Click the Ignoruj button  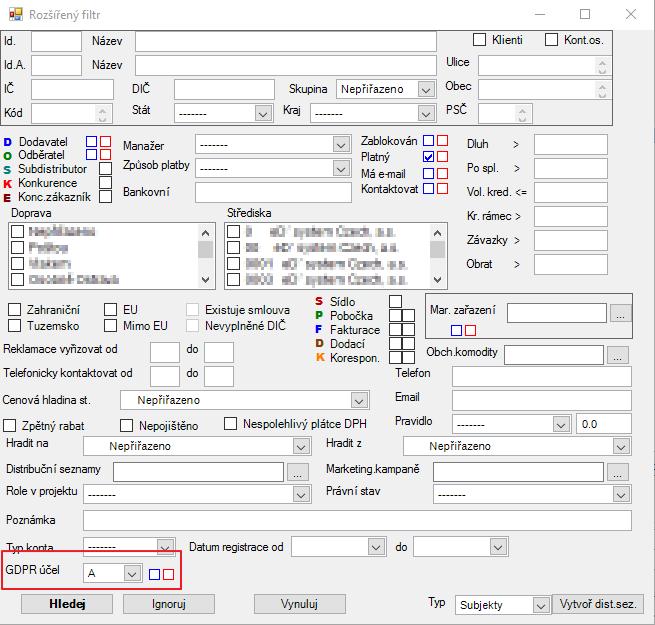(169, 604)
